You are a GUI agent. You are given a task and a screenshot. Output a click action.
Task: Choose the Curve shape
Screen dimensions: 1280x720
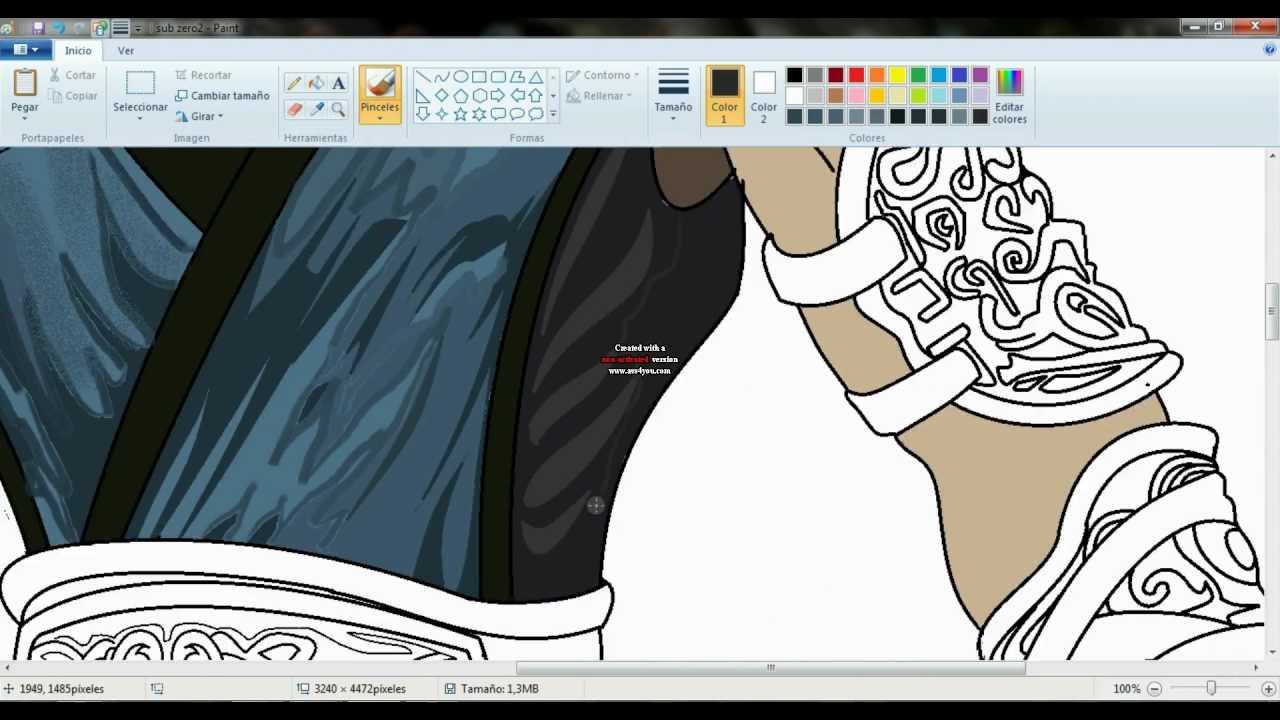(441, 77)
